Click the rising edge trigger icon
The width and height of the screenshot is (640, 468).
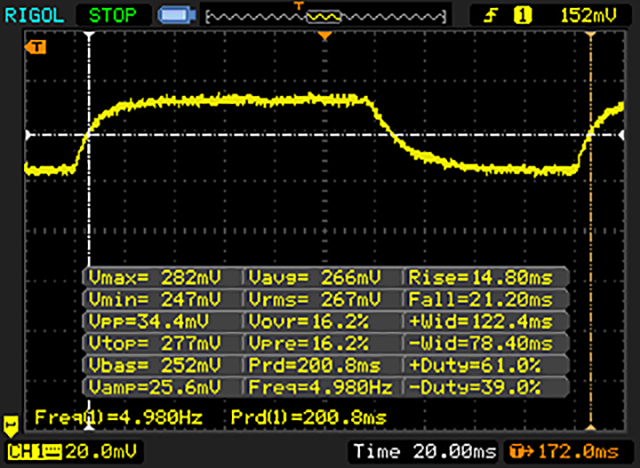(x=492, y=16)
